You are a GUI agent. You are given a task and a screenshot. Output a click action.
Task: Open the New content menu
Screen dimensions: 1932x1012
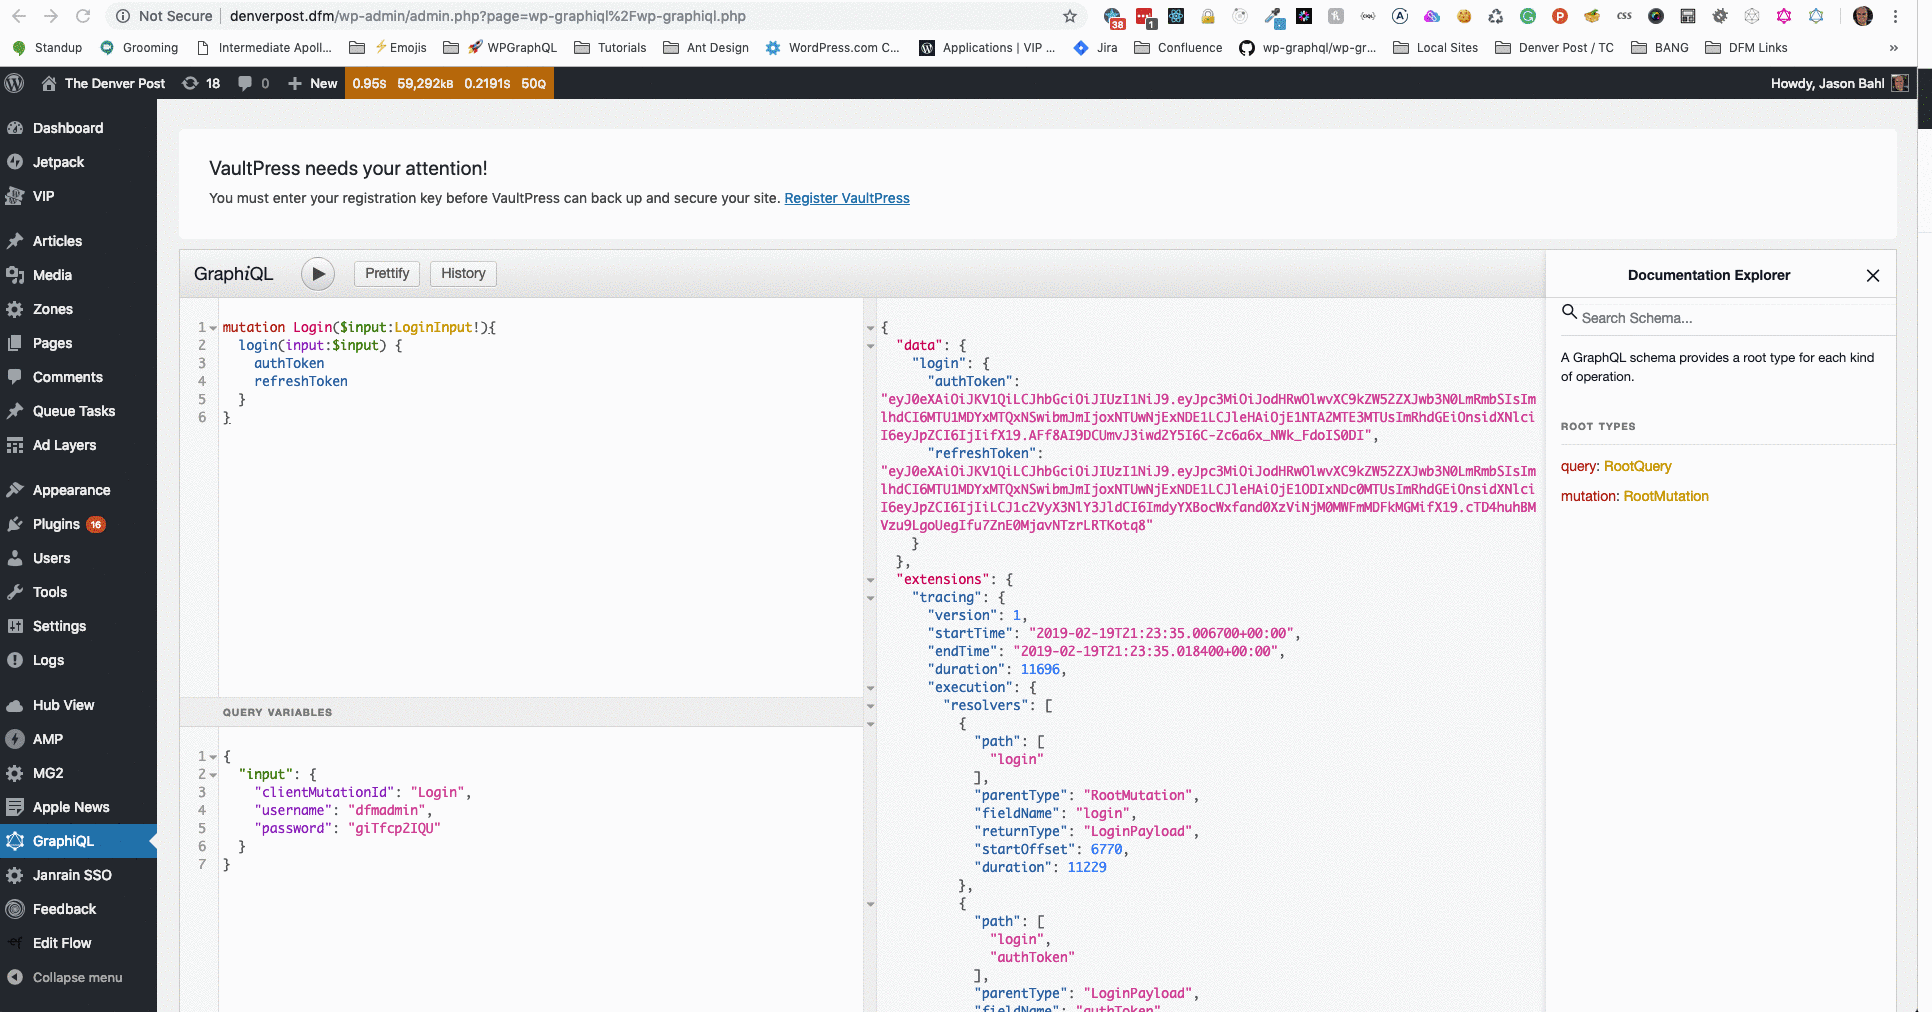tap(312, 83)
